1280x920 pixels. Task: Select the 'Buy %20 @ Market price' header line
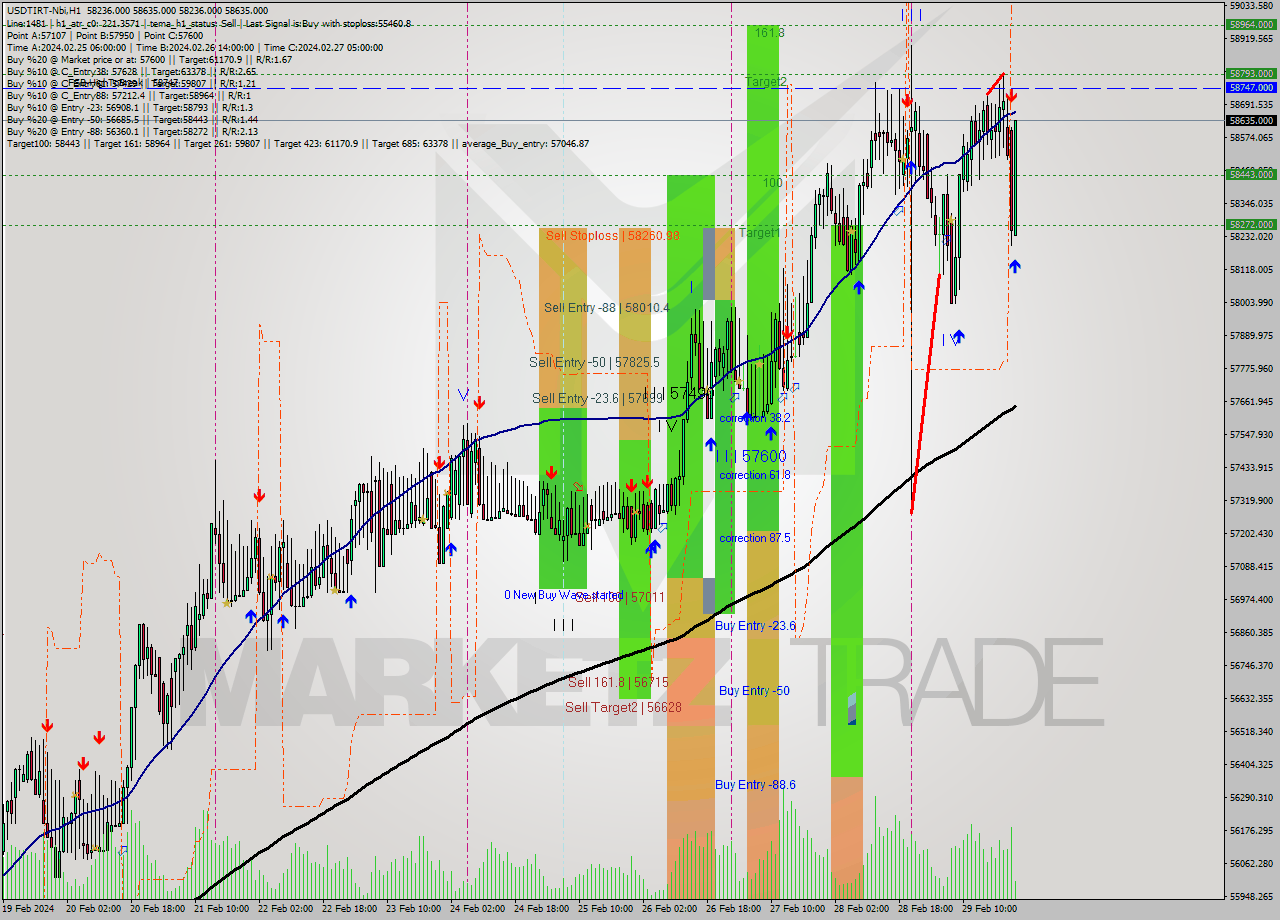[x=149, y=59]
